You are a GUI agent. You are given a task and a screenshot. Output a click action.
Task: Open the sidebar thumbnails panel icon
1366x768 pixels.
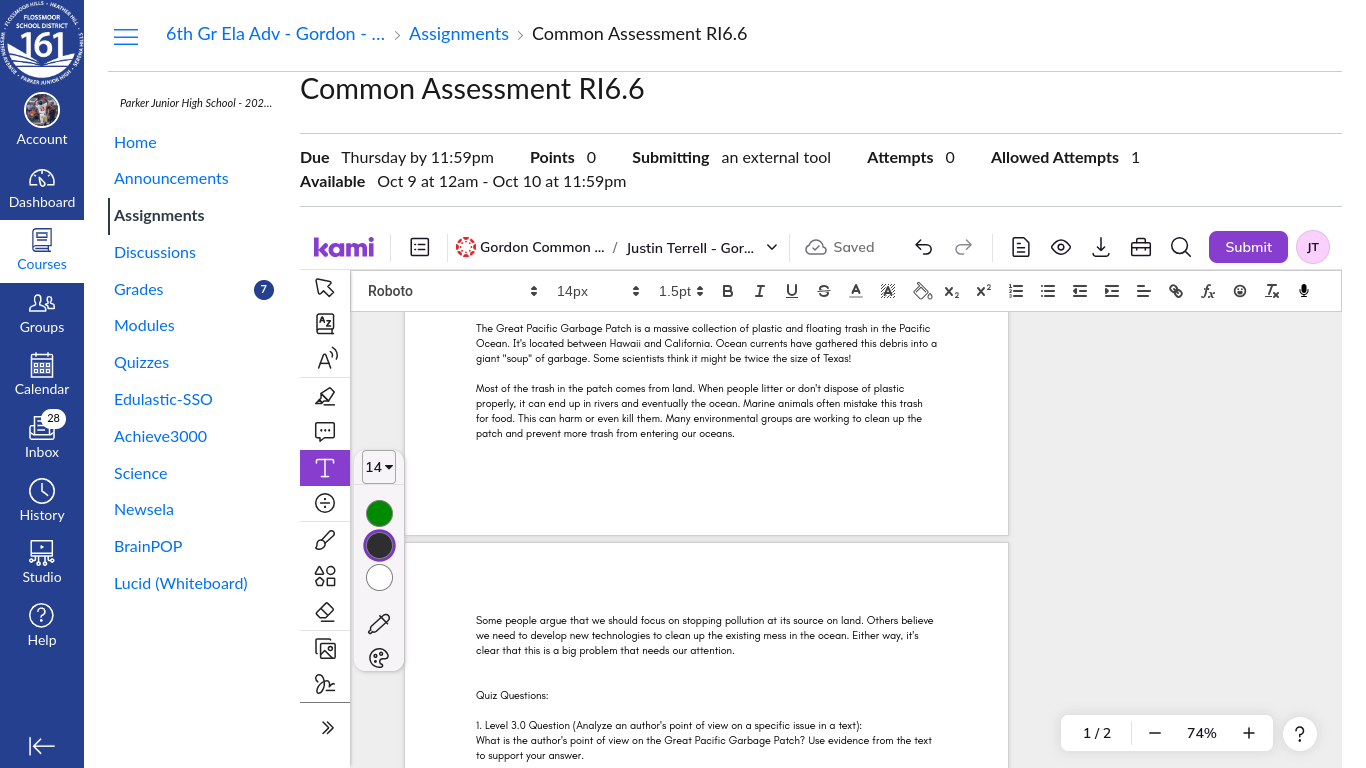point(420,247)
